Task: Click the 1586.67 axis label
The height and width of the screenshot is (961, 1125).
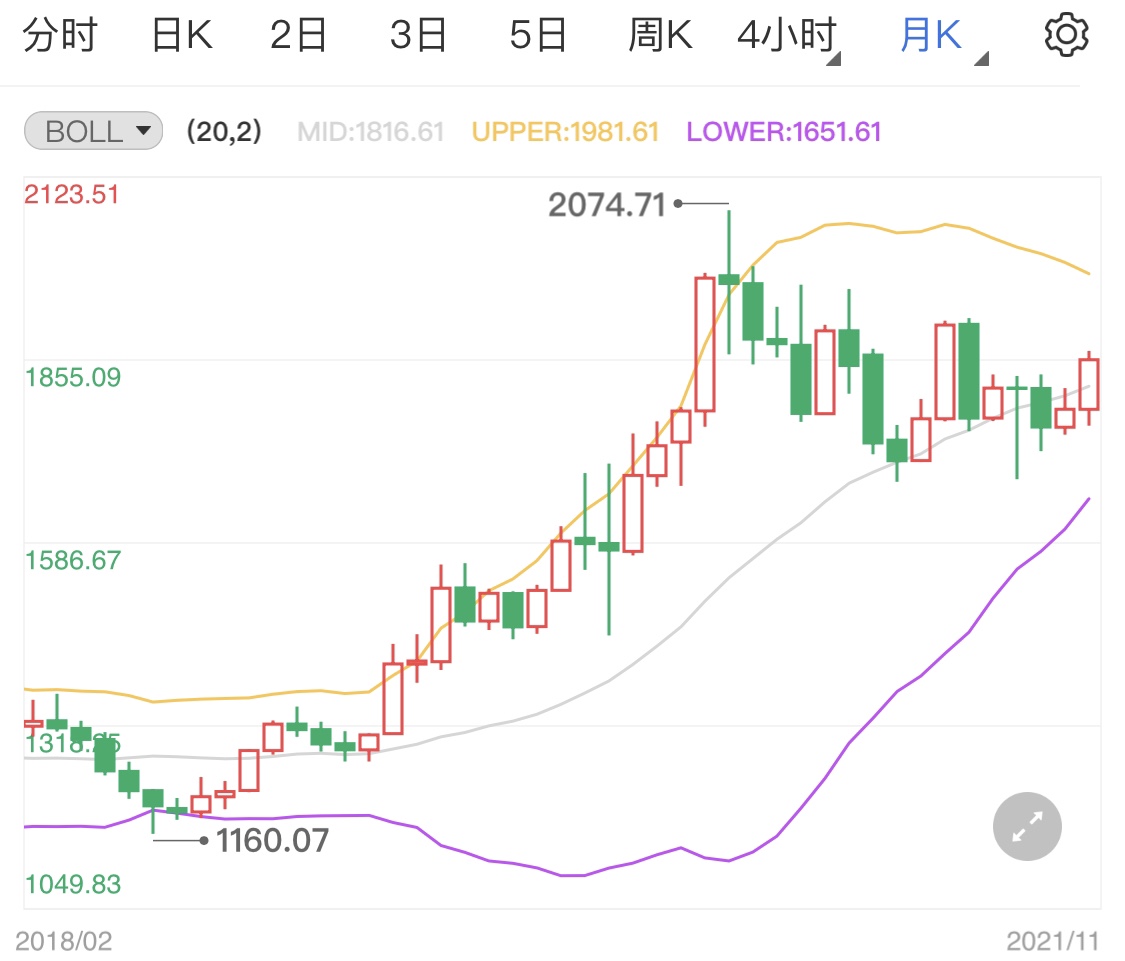Action: (x=73, y=561)
